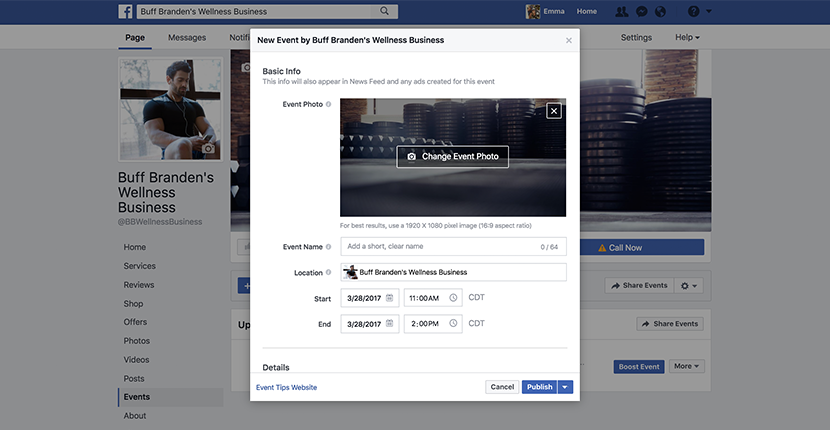Select Posts in the left sidebar

pyautogui.click(x=134, y=379)
